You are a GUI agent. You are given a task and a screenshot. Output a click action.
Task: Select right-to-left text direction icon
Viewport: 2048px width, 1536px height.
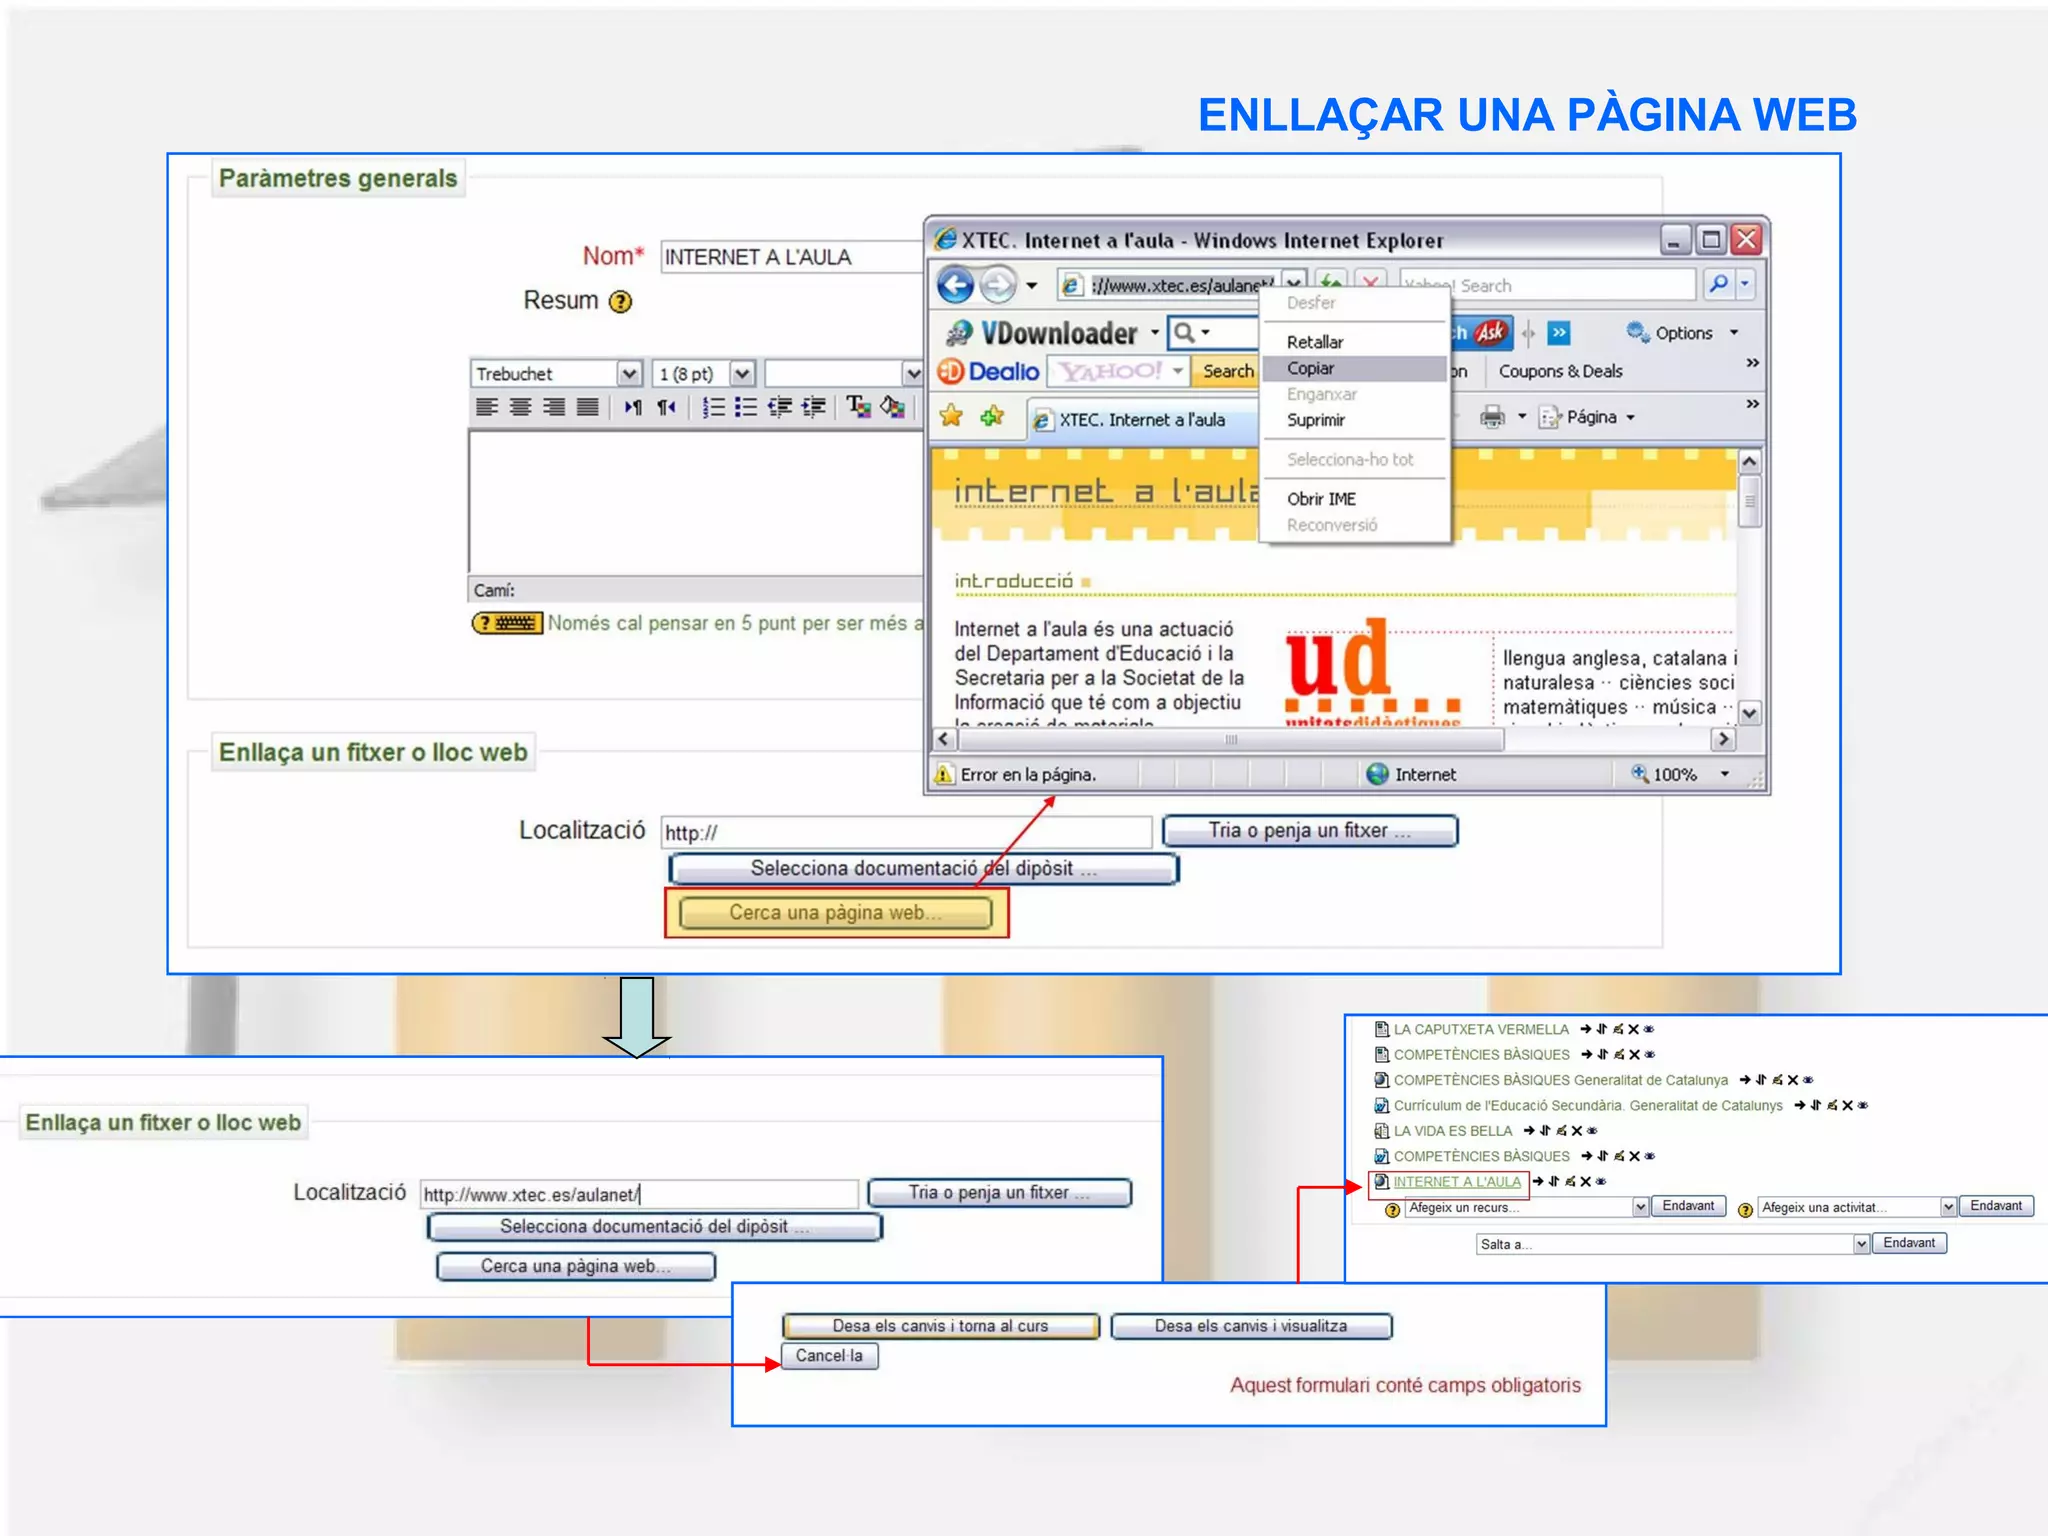click(667, 407)
